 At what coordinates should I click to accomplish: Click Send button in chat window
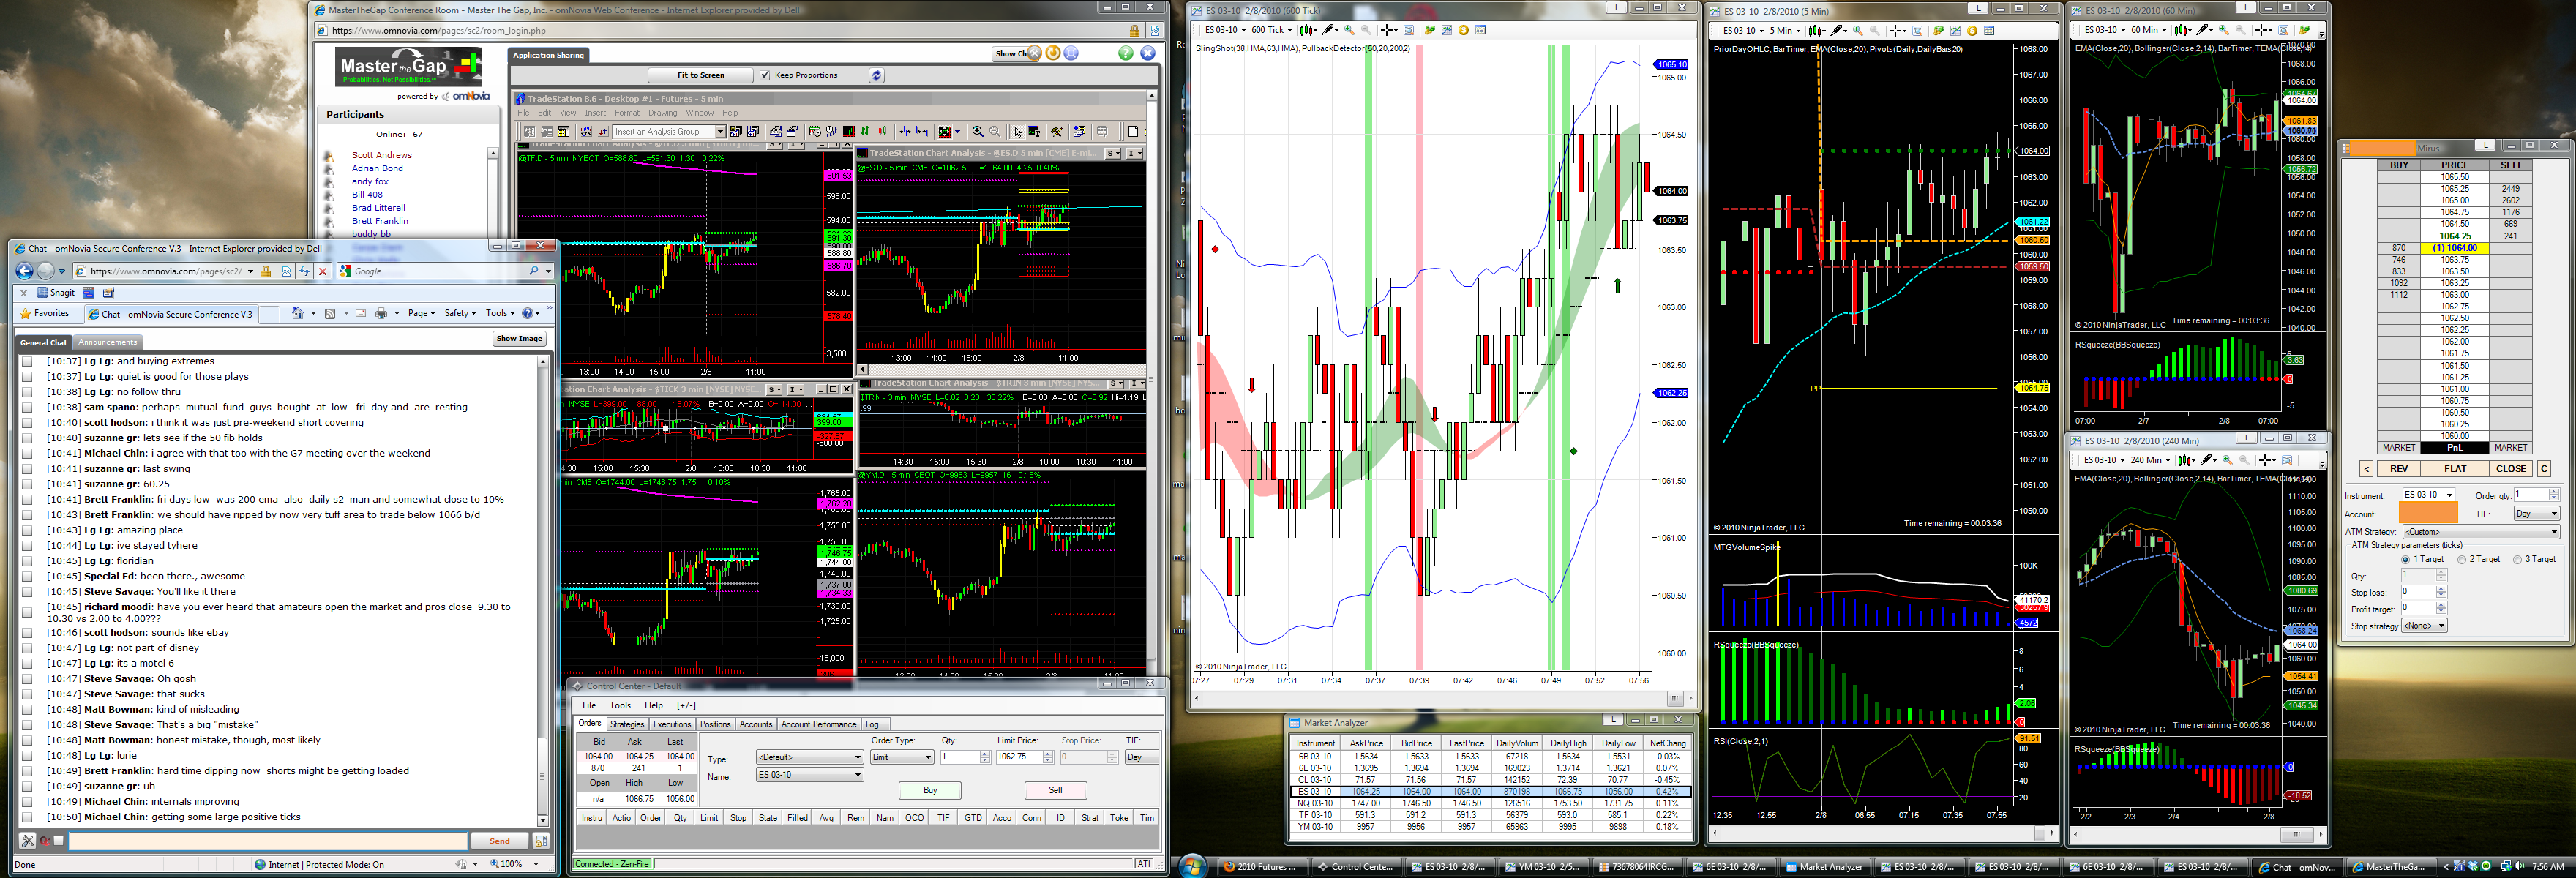pyautogui.click(x=499, y=841)
